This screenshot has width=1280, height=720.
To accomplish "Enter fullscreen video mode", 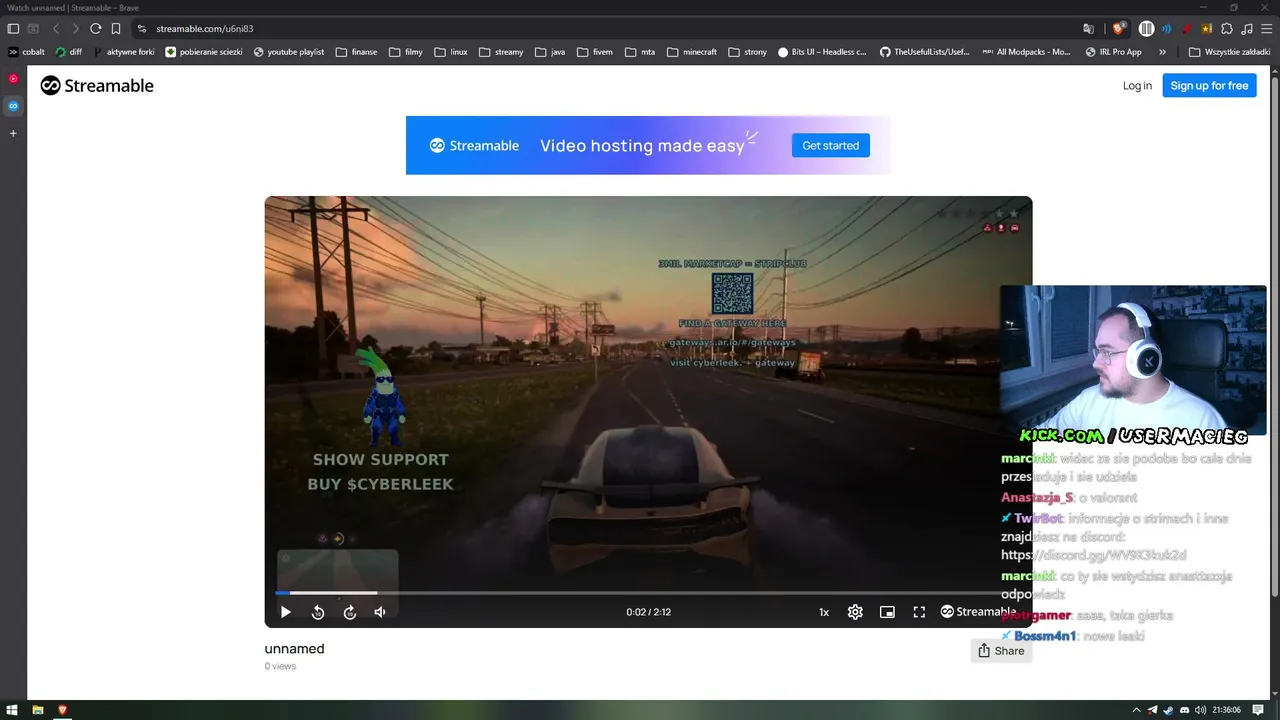I will pos(919,612).
